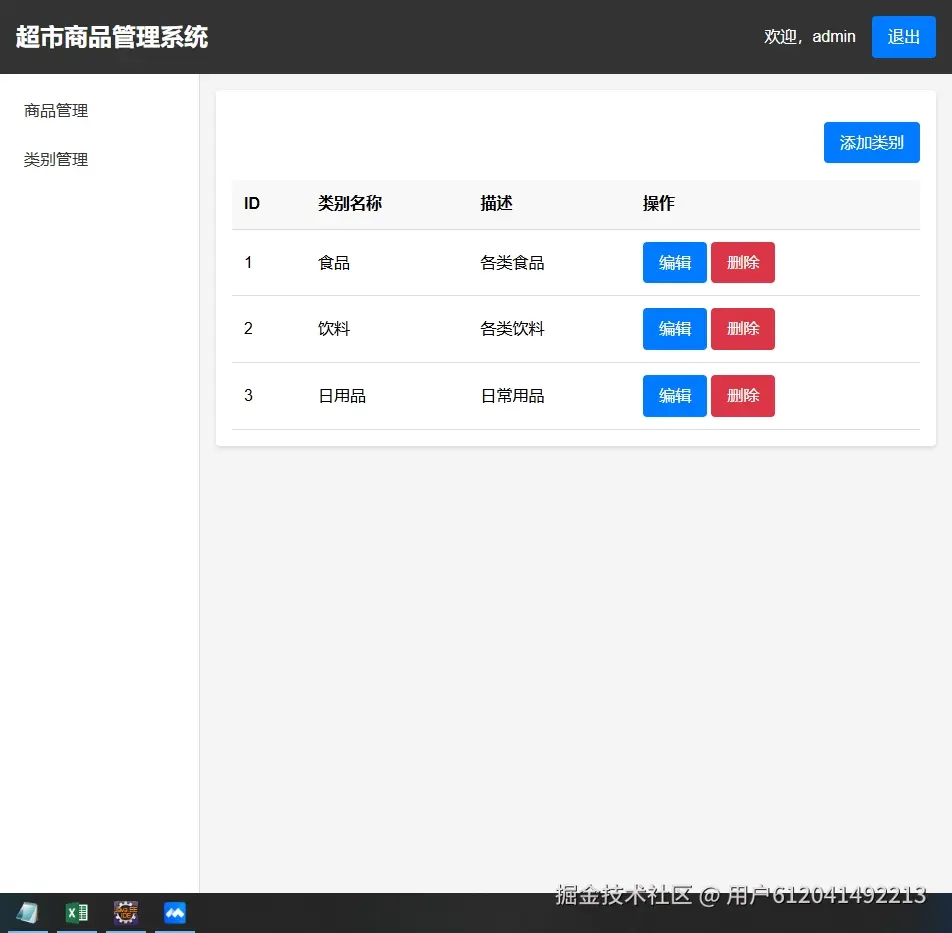
Task: Select the 饮料 name cell
Action: 334,329
